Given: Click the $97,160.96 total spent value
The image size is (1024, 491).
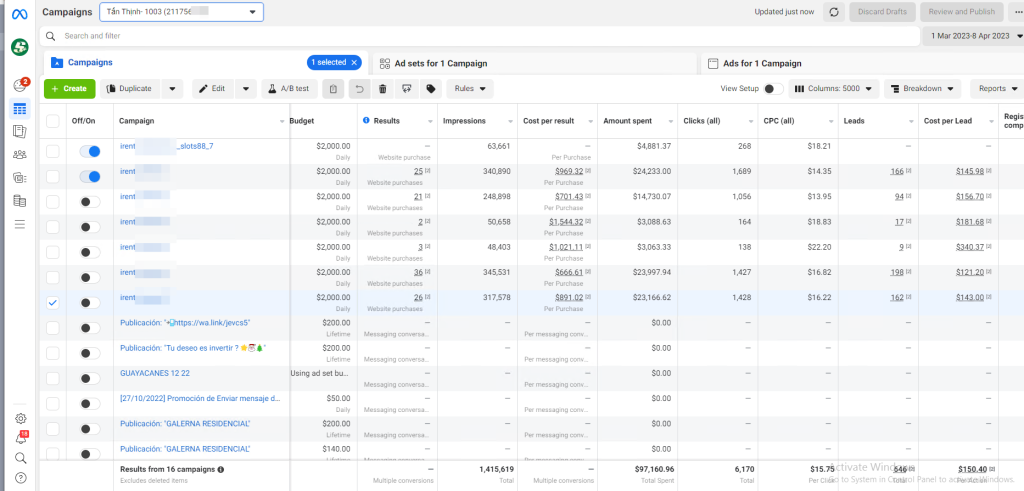Looking at the screenshot, I should coord(653,469).
